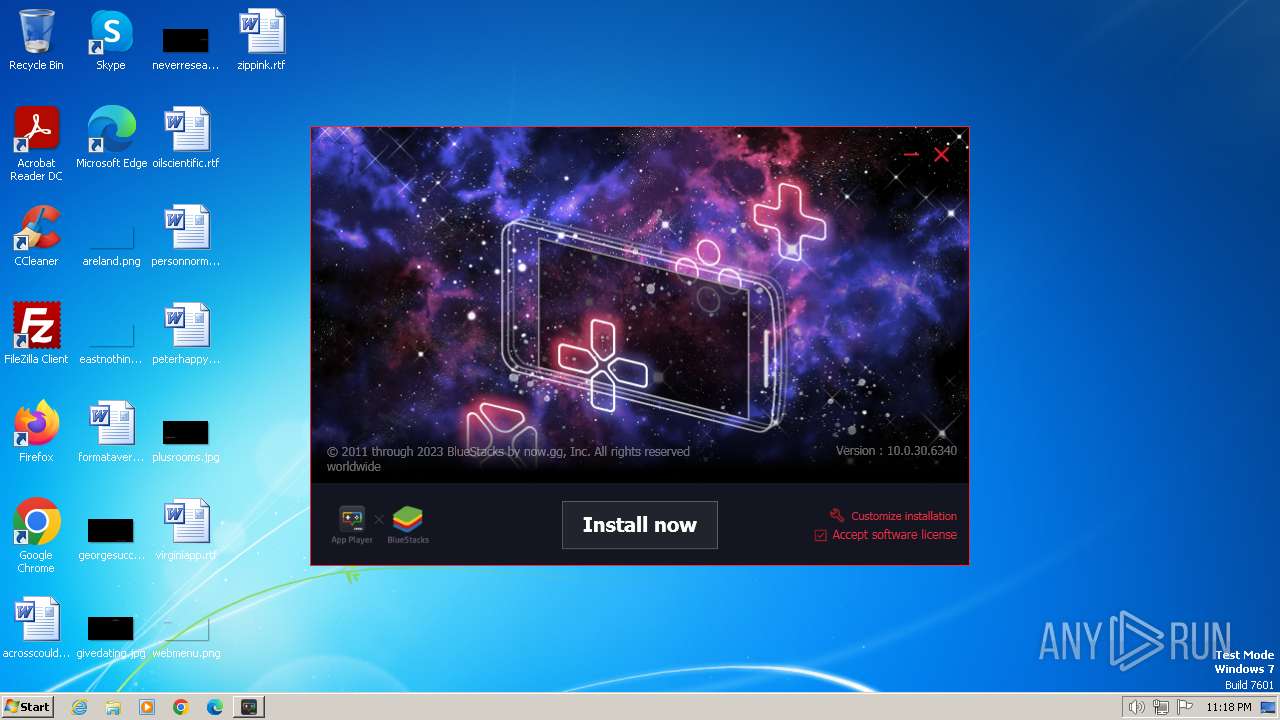
Task: Click the BlueStacks copyright notice text
Action: 508,459
